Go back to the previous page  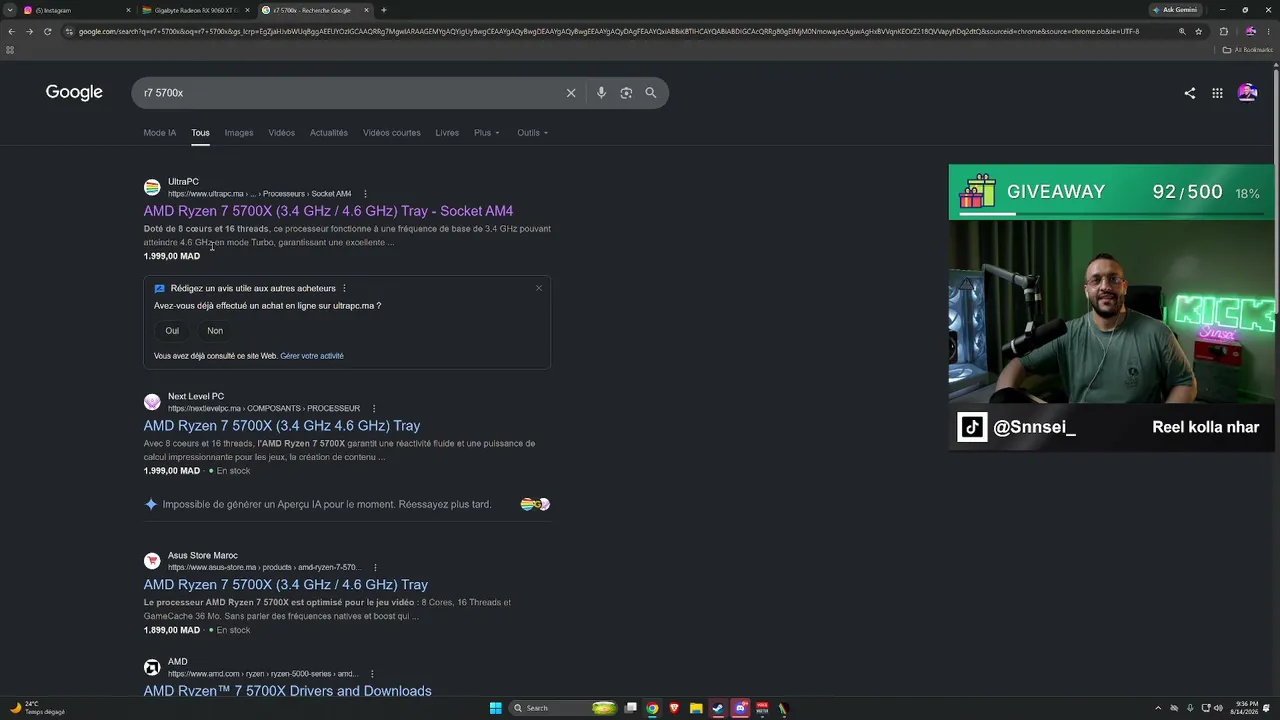11,31
